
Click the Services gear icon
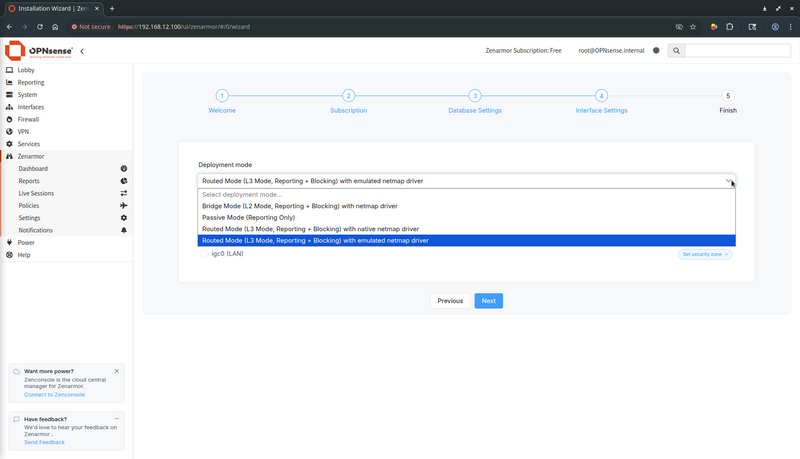tap(9, 144)
